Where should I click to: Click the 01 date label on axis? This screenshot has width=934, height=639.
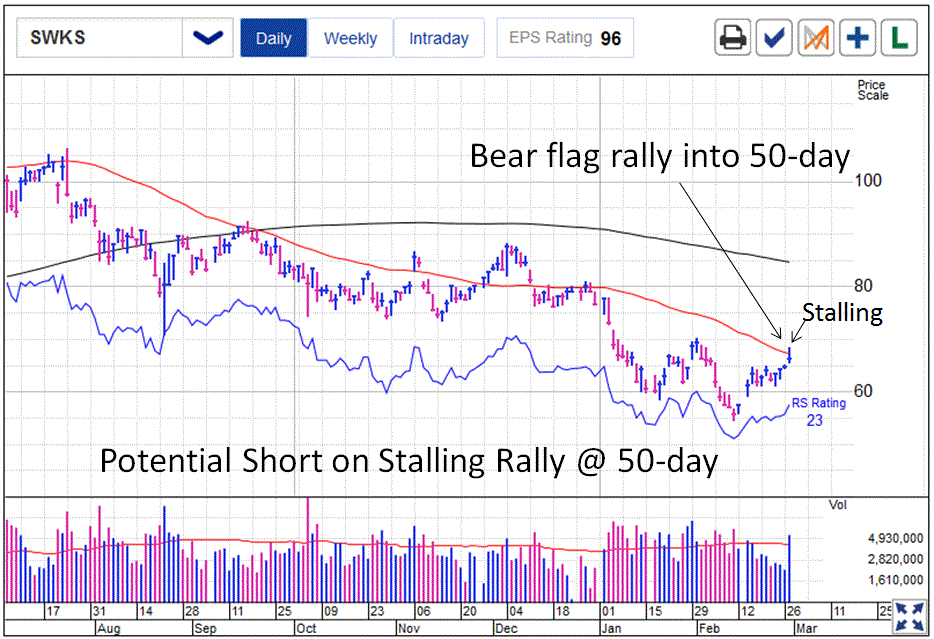click(608, 611)
